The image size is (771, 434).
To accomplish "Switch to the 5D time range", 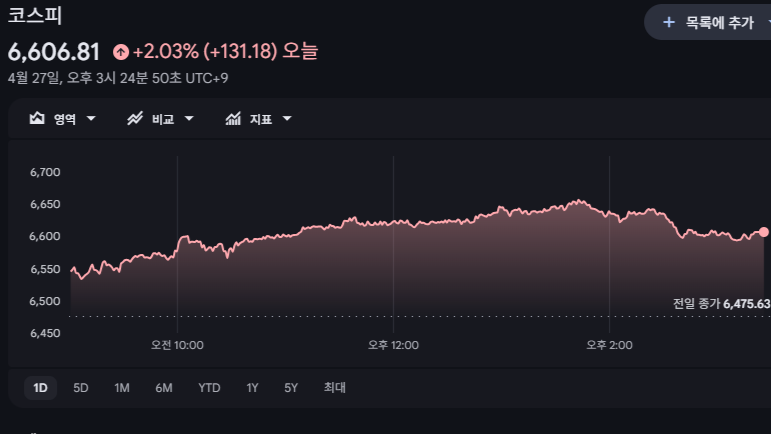I will point(81,388).
